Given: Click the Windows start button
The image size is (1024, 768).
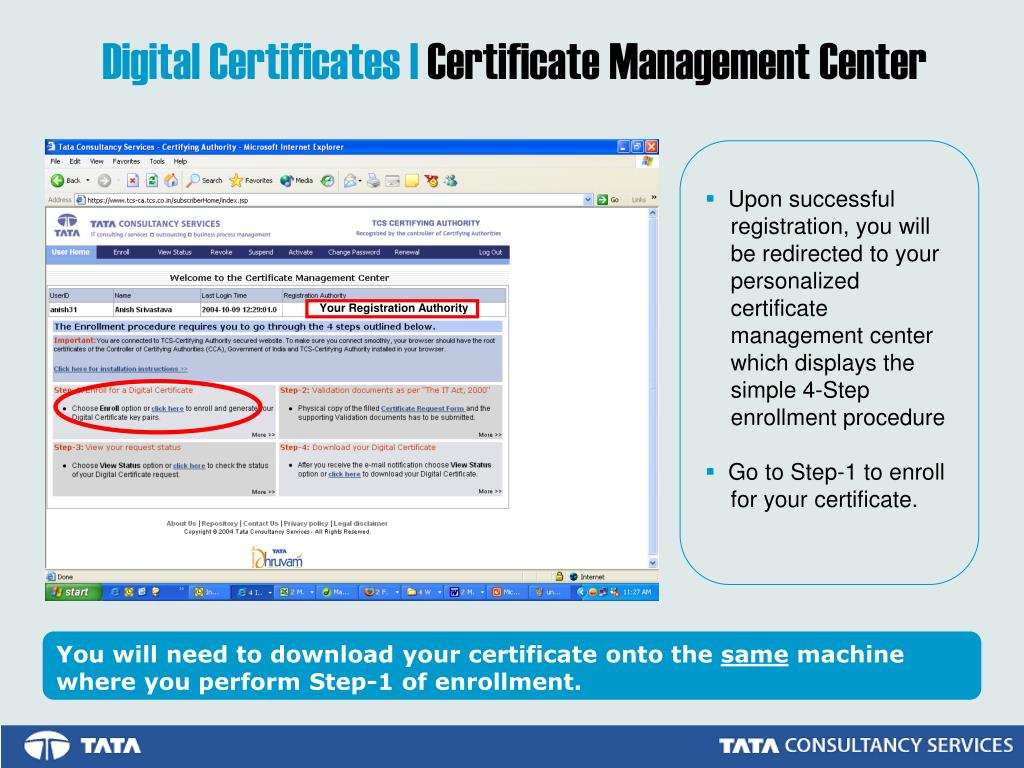Looking at the screenshot, I should pyautogui.click(x=72, y=592).
